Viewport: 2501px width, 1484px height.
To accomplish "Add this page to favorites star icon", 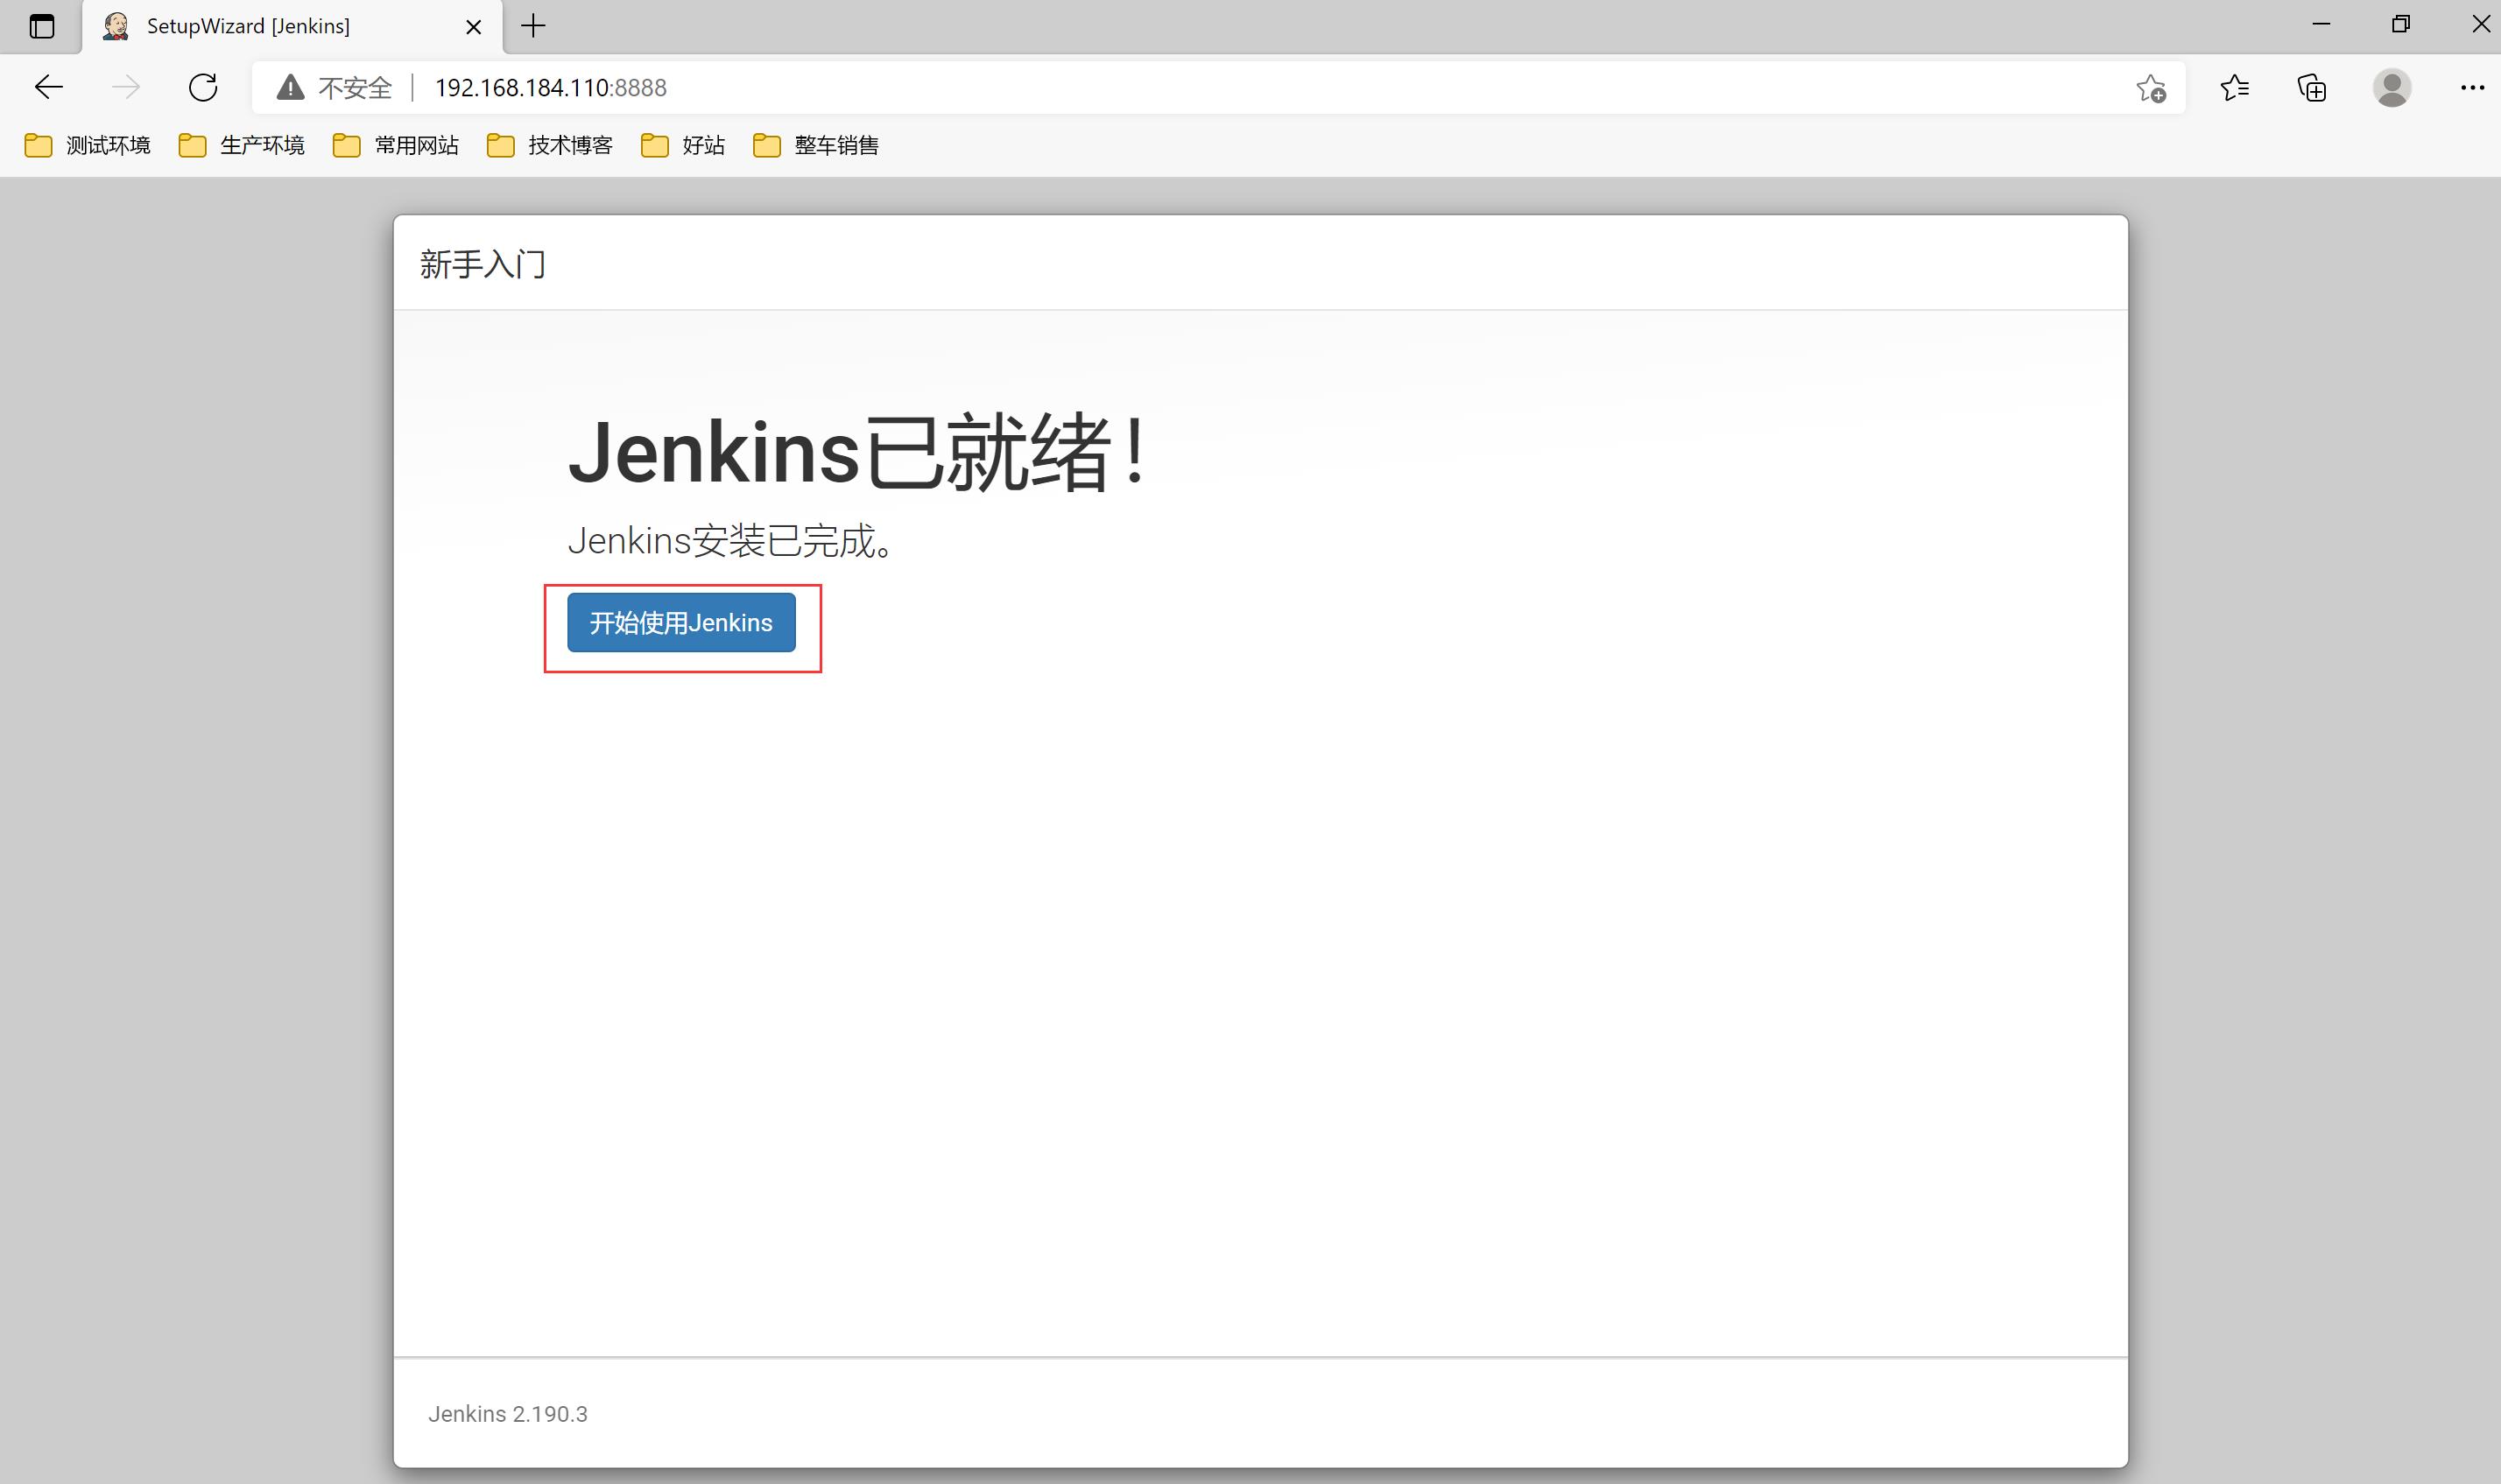I will click(2151, 88).
